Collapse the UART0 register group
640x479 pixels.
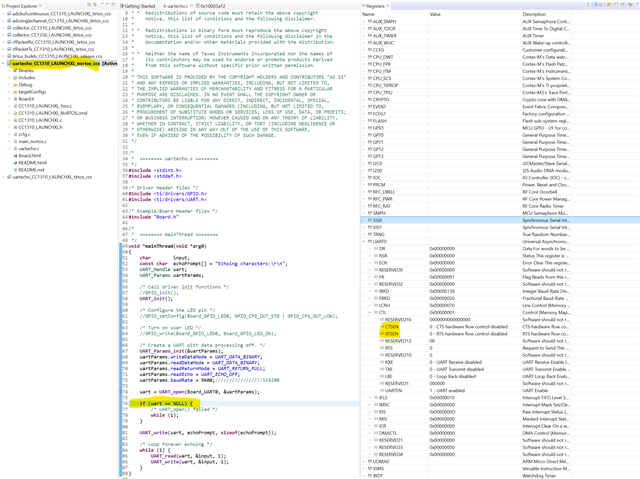pyautogui.click(x=364, y=242)
